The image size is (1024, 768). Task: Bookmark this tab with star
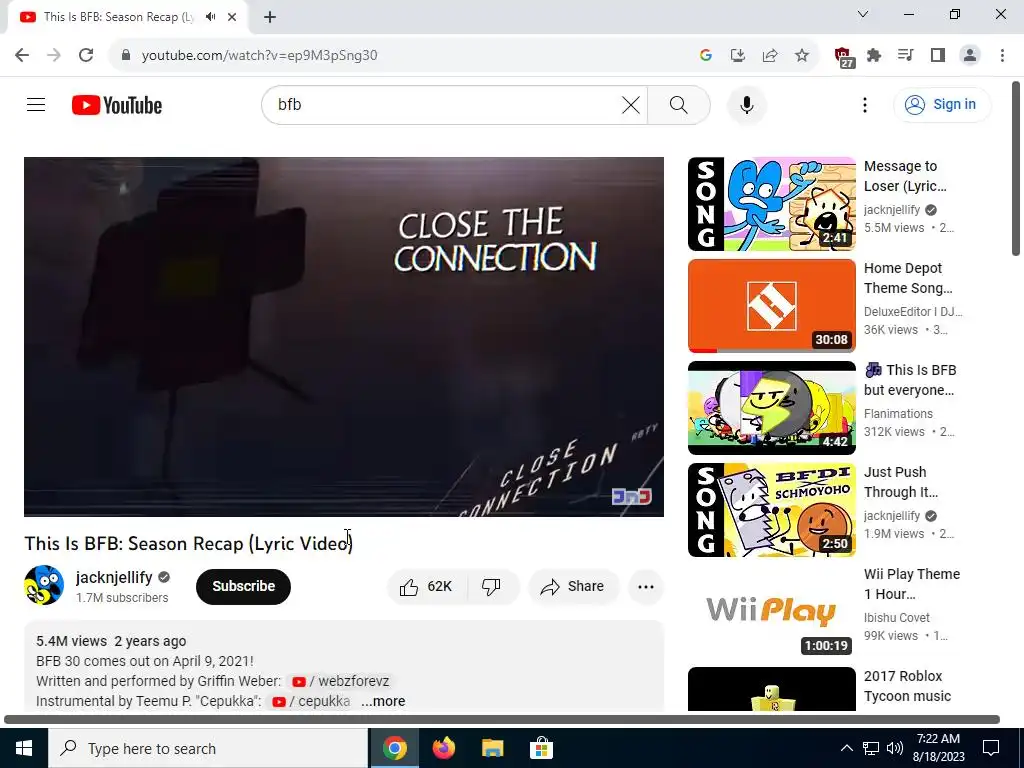801,56
